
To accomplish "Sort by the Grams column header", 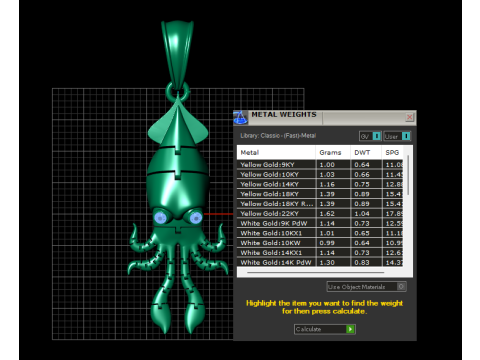I will (333, 153).
